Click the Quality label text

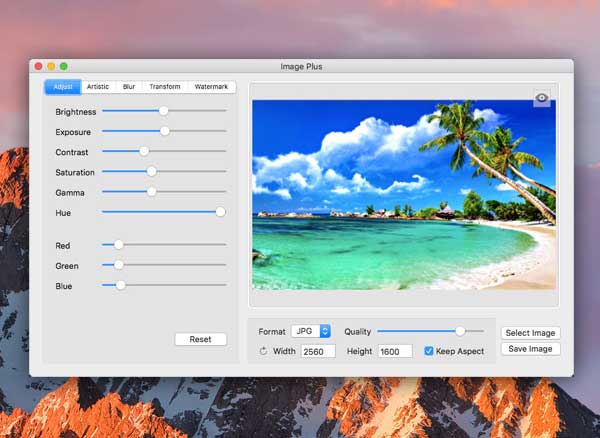coord(357,332)
